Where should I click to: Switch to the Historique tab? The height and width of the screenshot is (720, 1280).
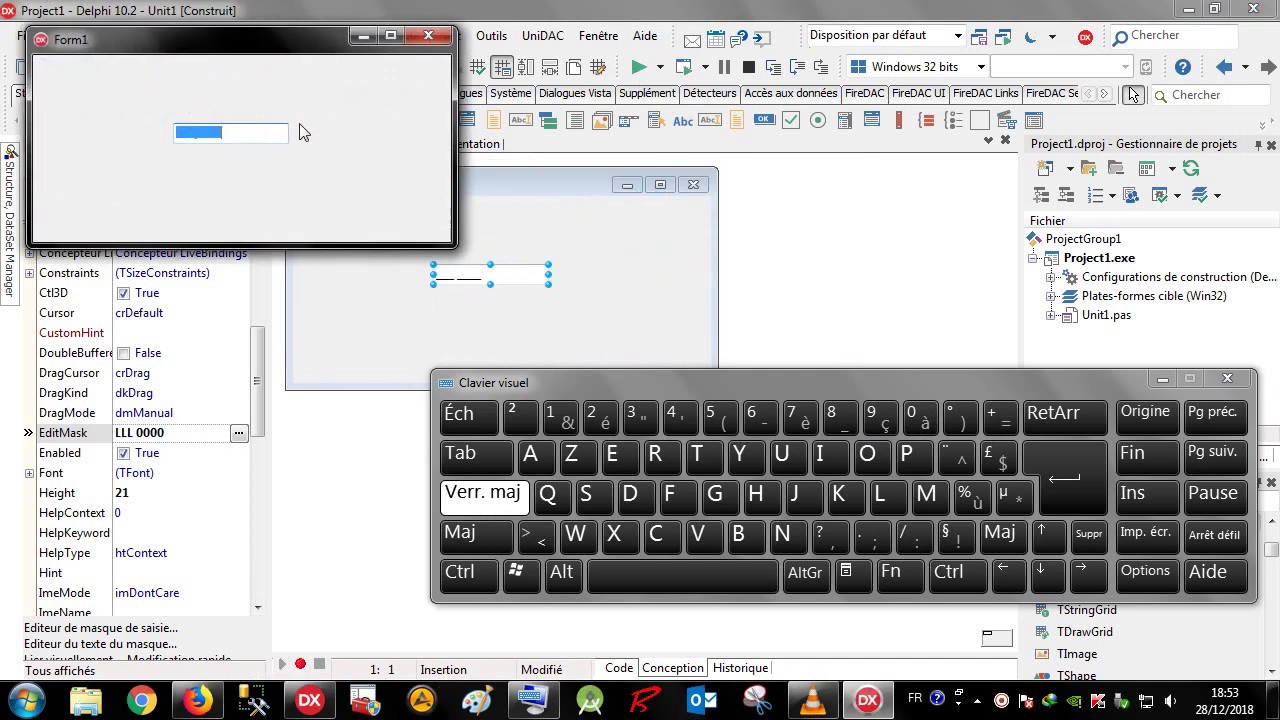click(741, 668)
